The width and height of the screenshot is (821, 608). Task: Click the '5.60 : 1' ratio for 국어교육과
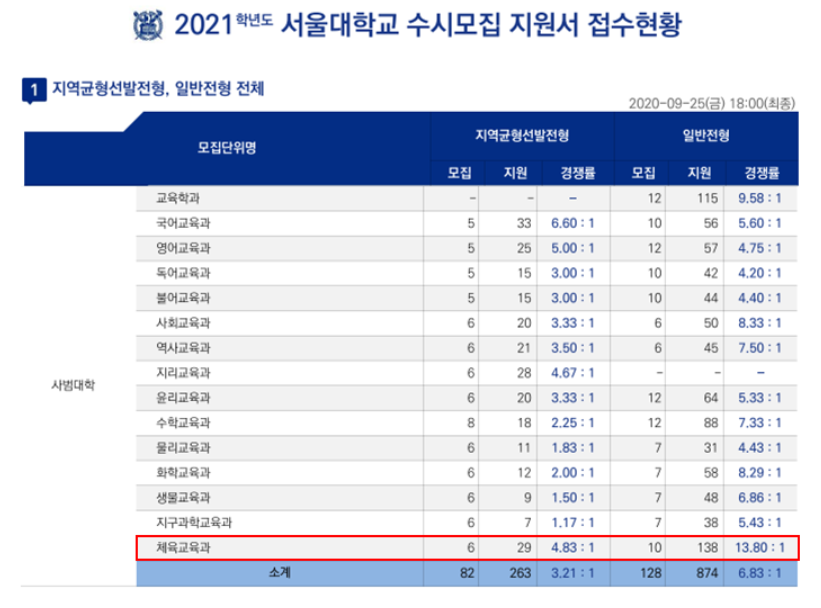(x=760, y=223)
